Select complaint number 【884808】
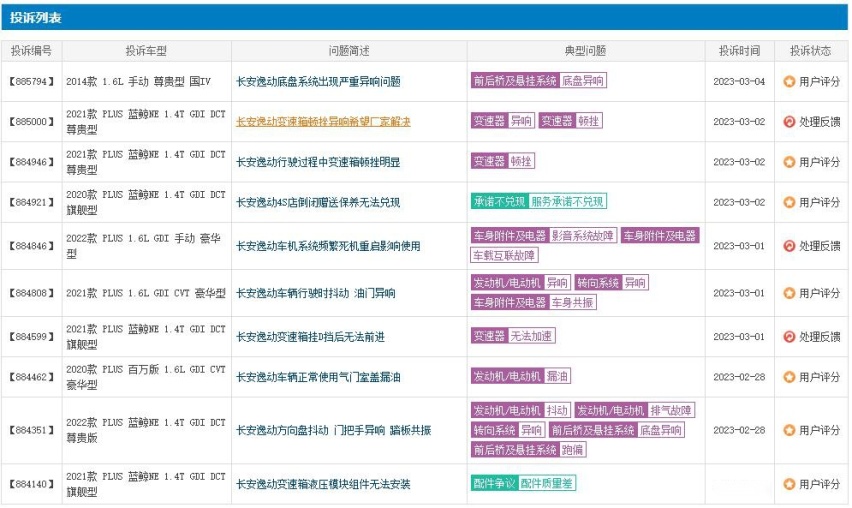 click(x=32, y=293)
